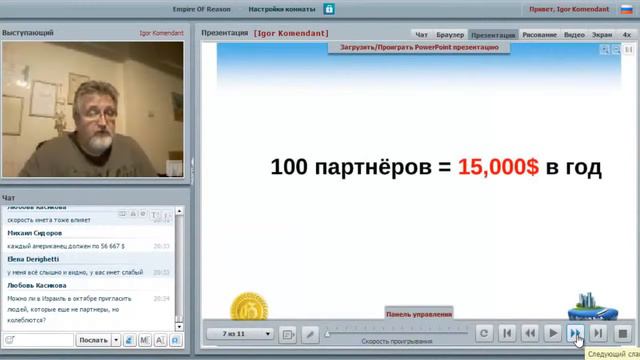
Task: Click the pause icon on webcam video
Action: pos(174,168)
